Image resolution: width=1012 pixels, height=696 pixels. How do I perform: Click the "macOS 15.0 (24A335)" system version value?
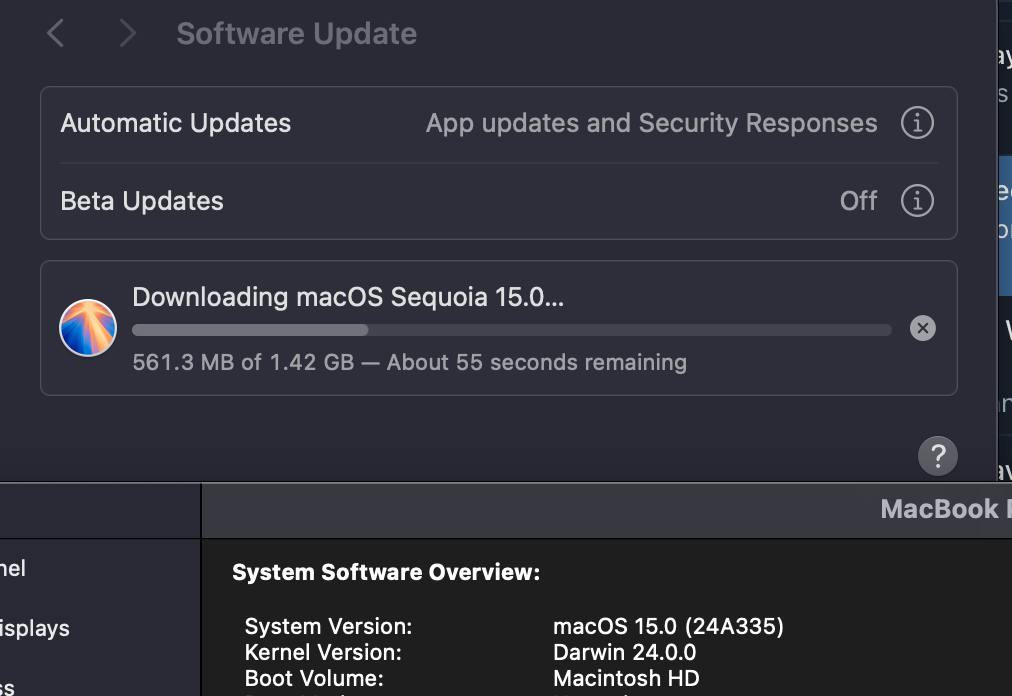pos(668,627)
